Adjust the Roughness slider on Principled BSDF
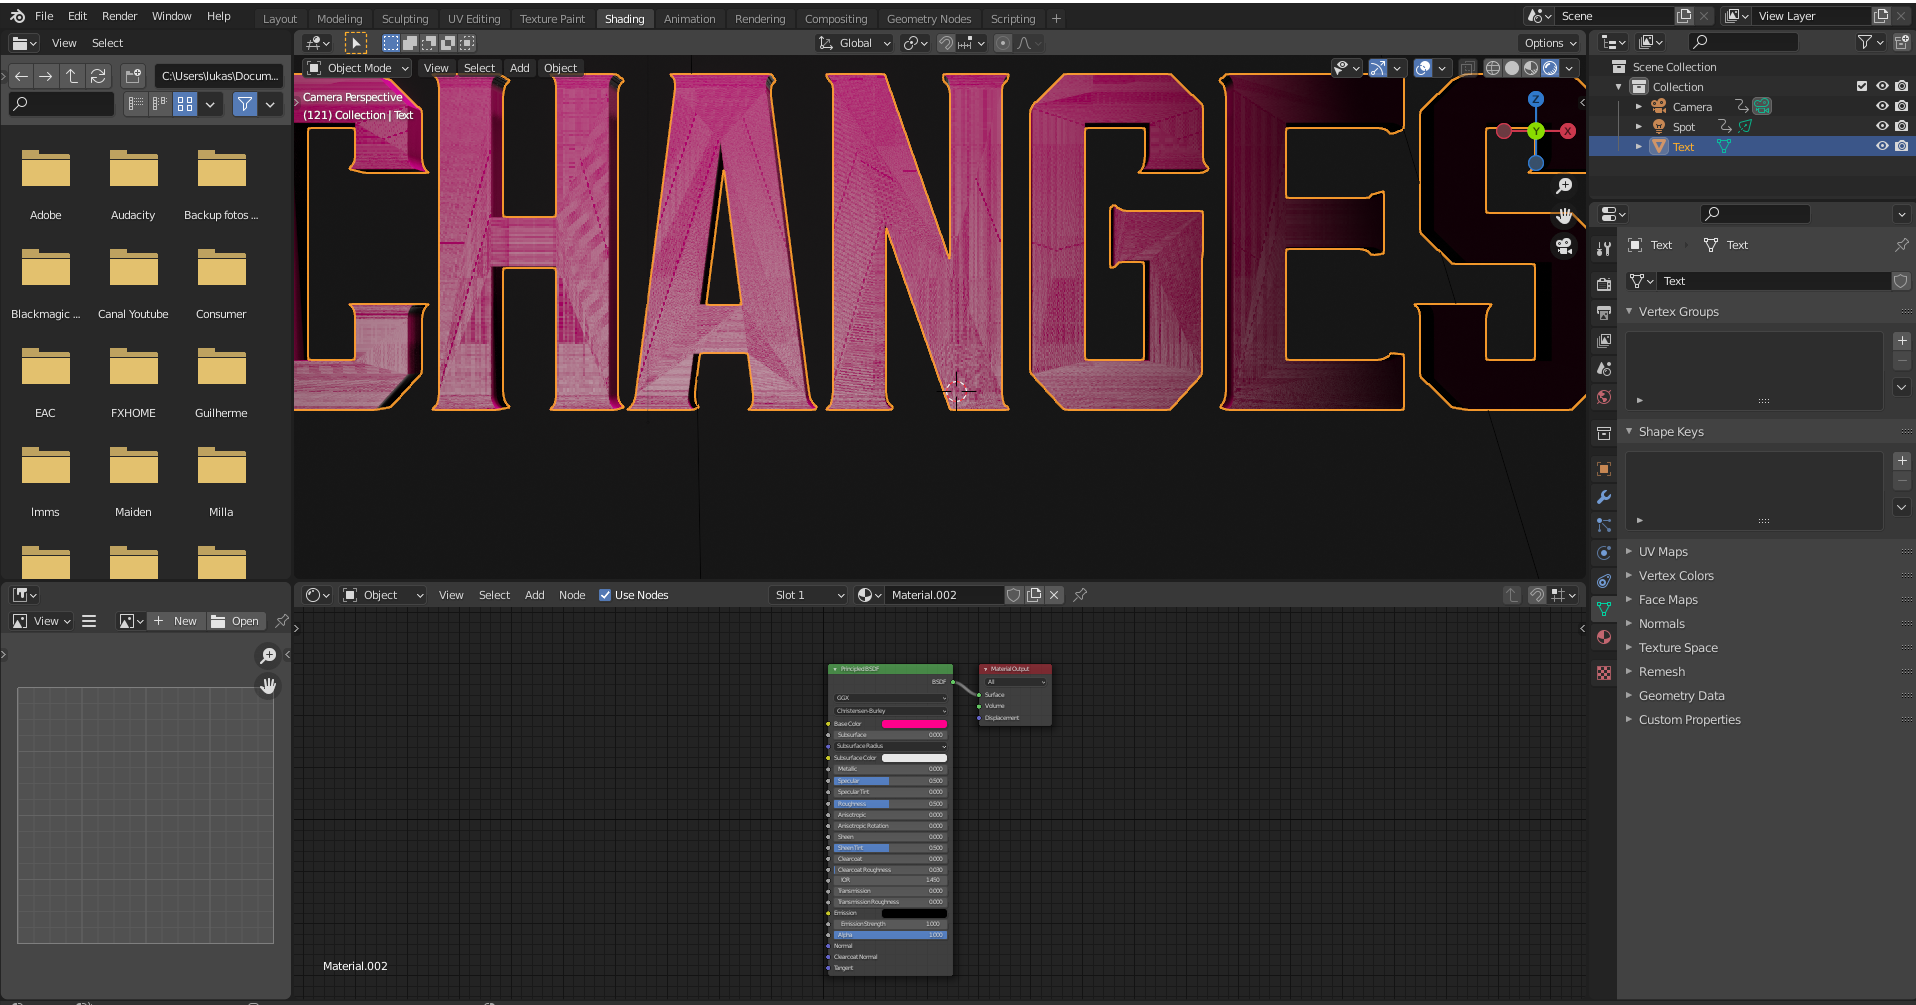 [x=890, y=804]
